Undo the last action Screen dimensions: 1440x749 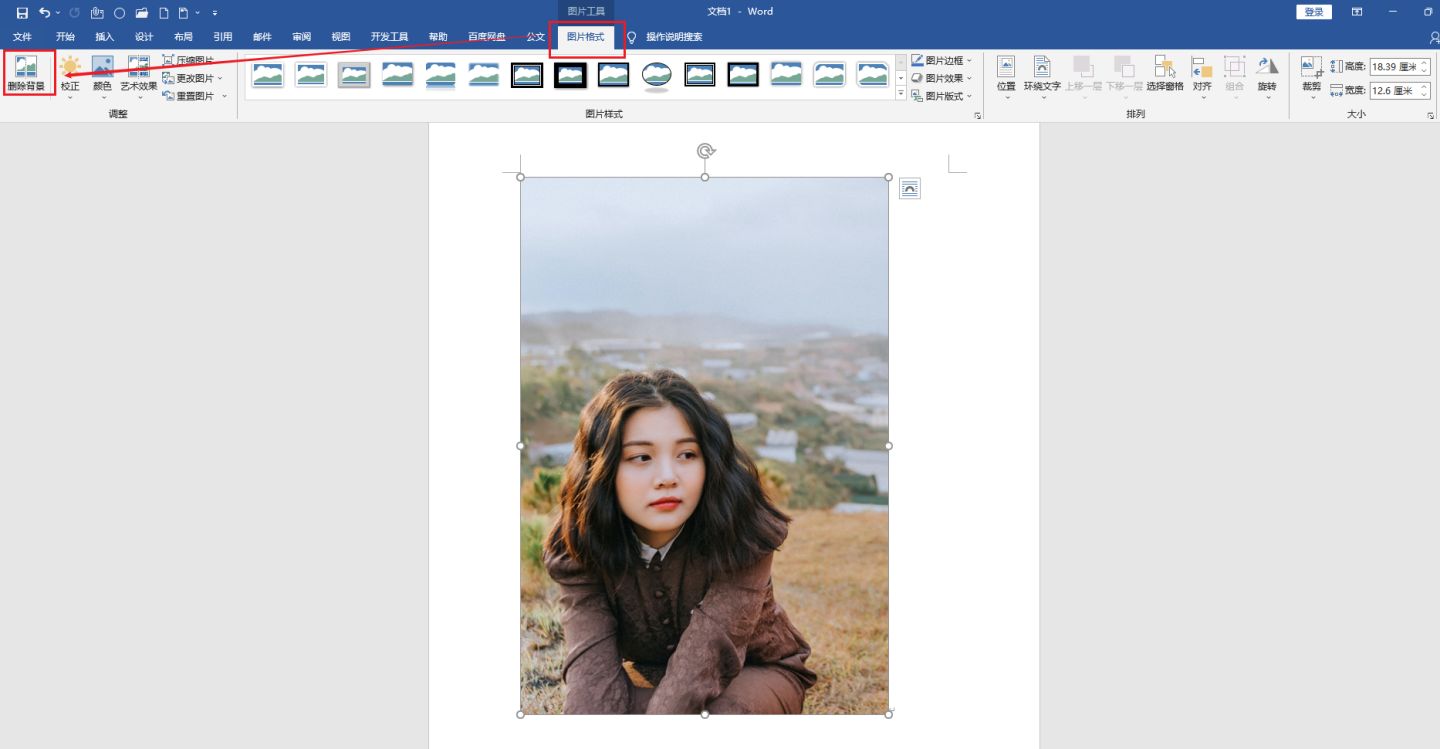(44, 13)
